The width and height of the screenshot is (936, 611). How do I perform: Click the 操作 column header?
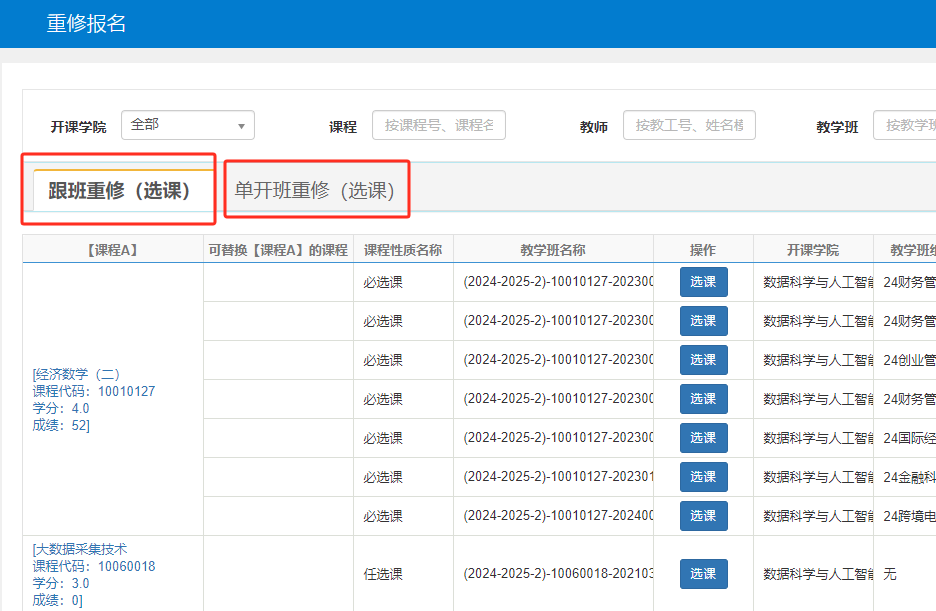pyautogui.click(x=703, y=250)
